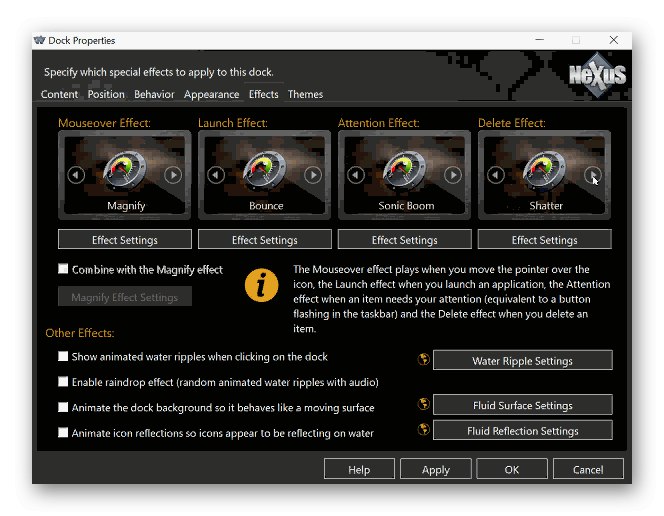Open Fluid Surface Settings
The image size is (664, 516).
[523, 405]
